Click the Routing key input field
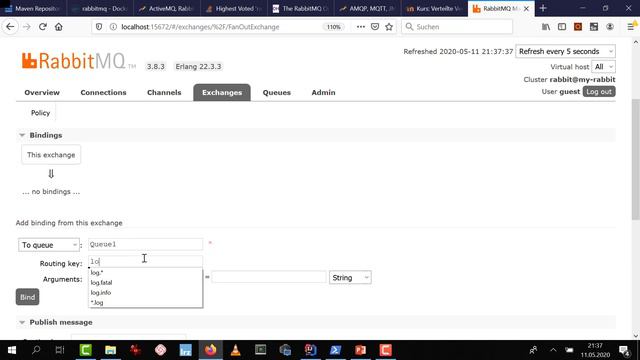640x360 pixels. (145, 261)
